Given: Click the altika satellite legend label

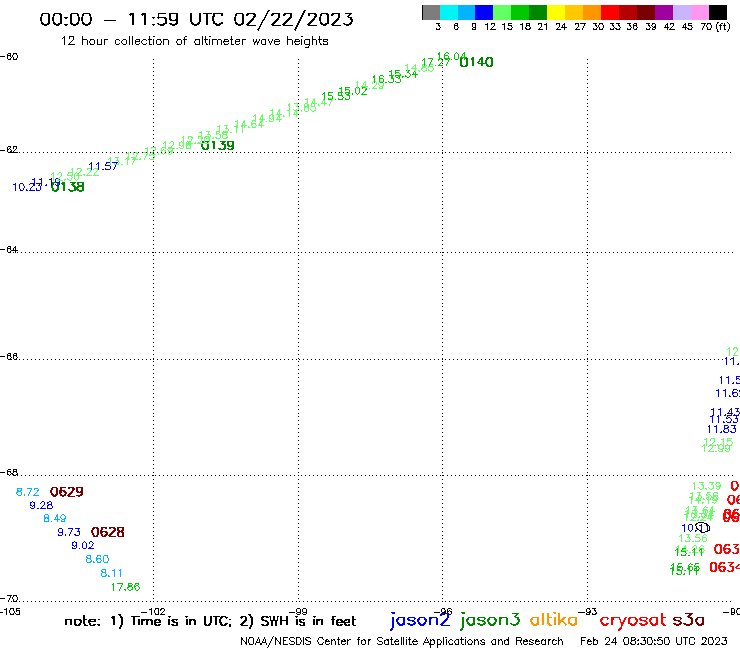Looking at the screenshot, I should point(554,619).
